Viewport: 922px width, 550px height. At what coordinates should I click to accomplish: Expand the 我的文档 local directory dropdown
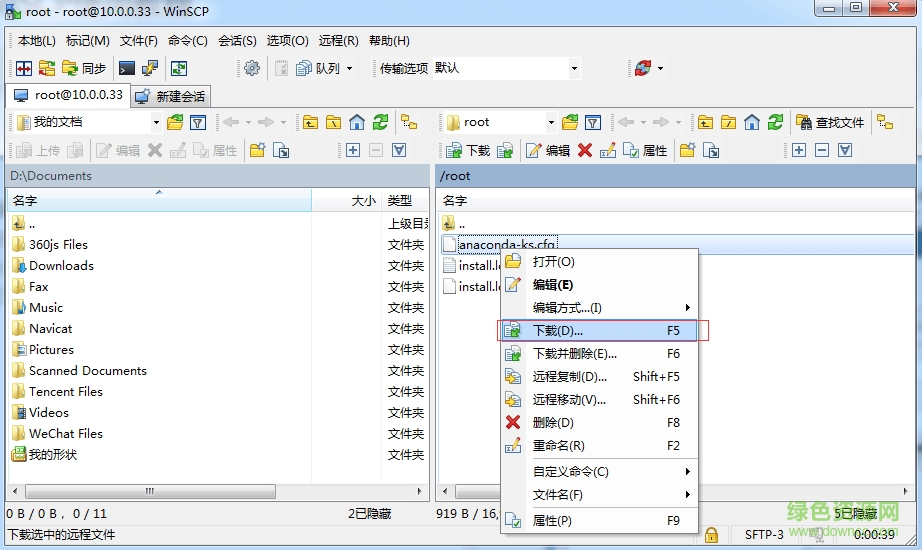[156, 122]
